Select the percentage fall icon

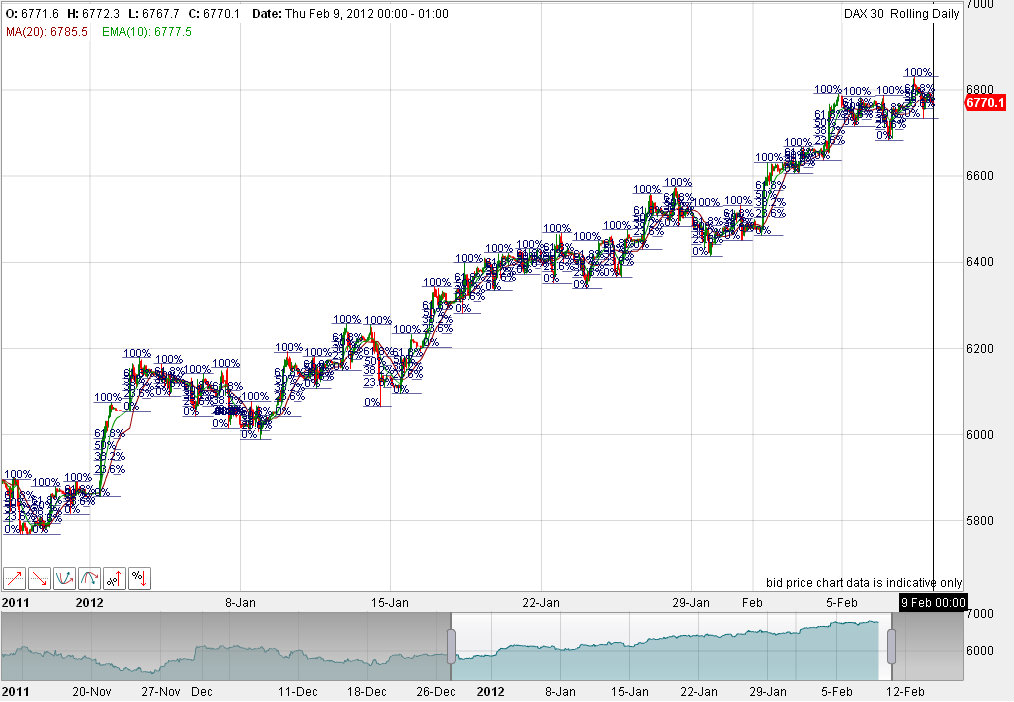(x=139, y=578)
